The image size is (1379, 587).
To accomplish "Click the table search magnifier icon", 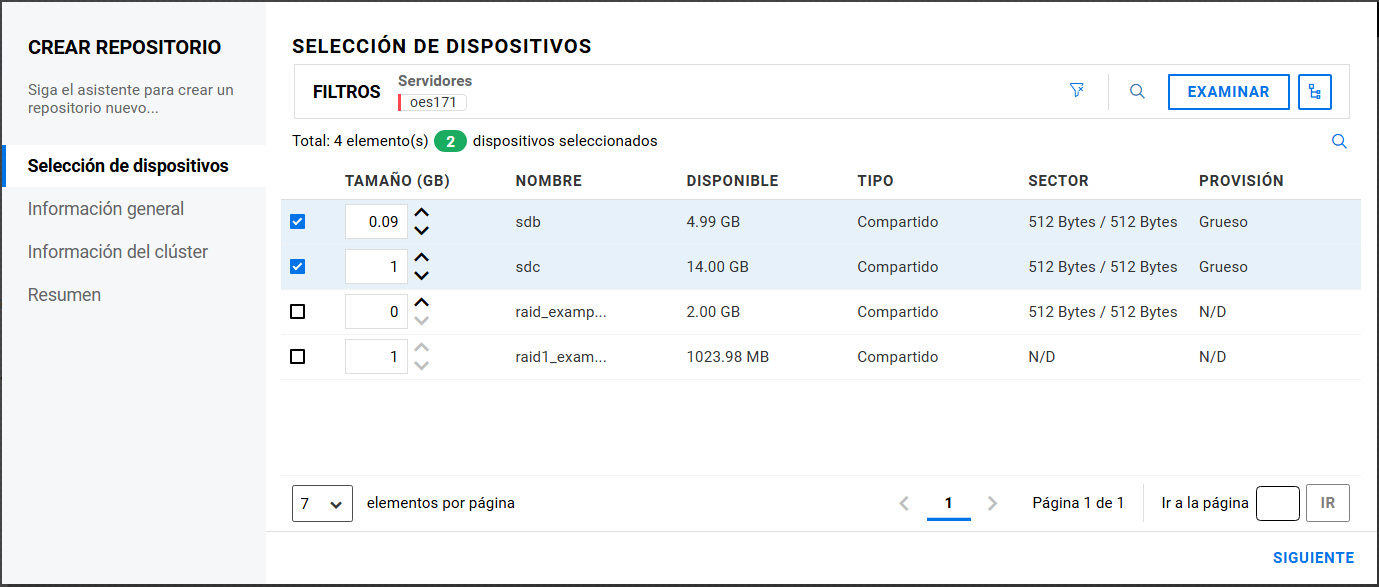I will (x=1339, y=142).
